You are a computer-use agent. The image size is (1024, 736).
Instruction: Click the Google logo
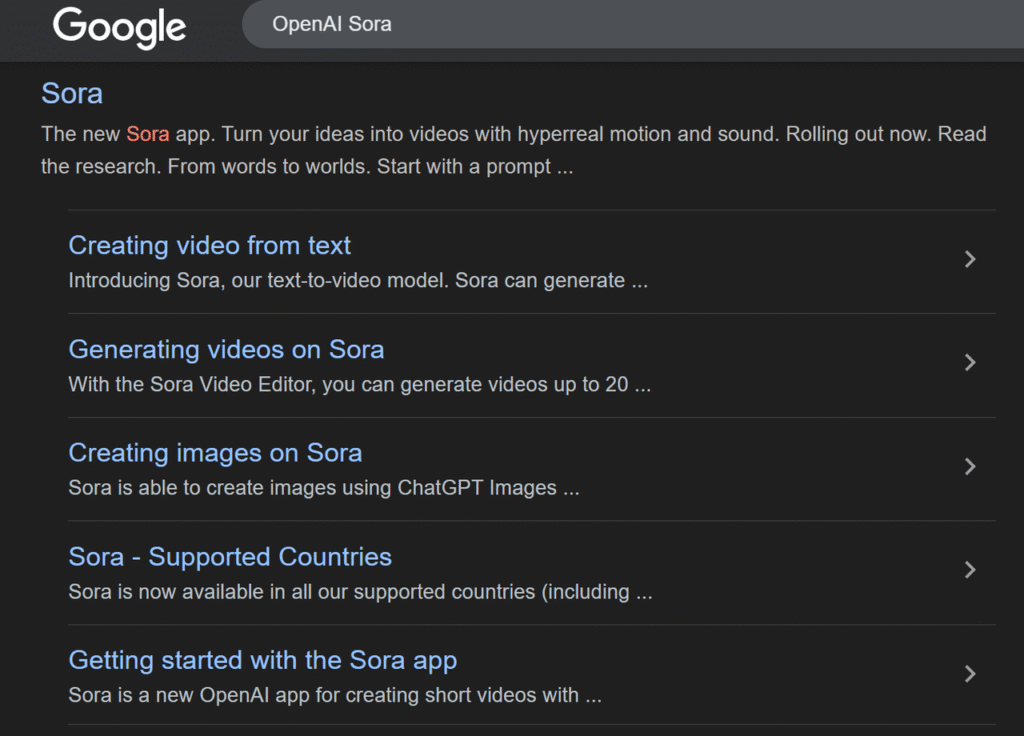(x=119, y=27)
